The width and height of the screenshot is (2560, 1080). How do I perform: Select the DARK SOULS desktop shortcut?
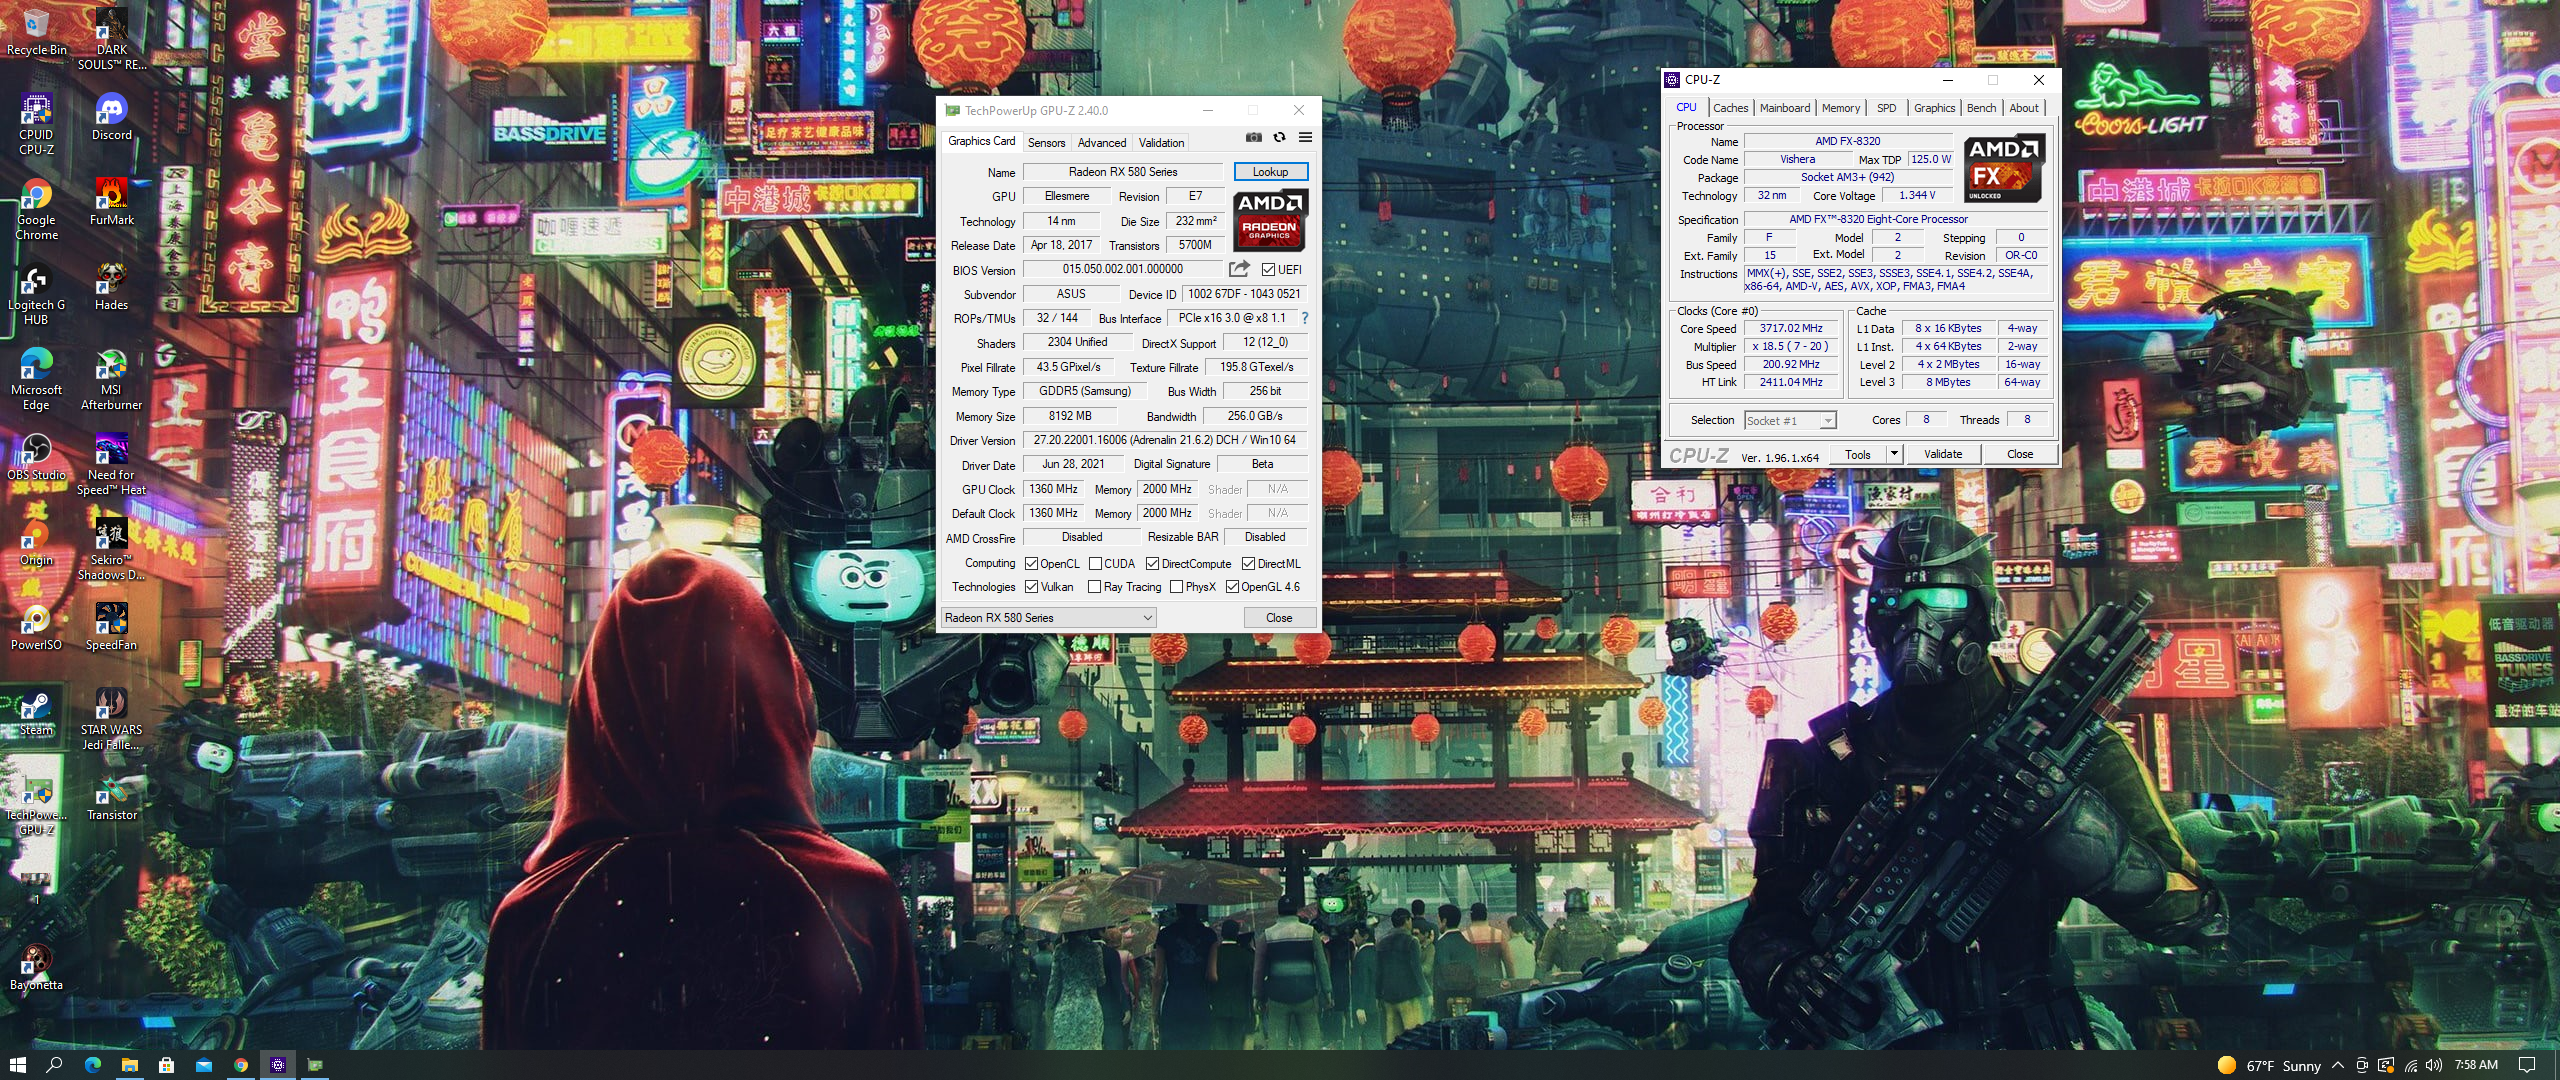point(112,40)
